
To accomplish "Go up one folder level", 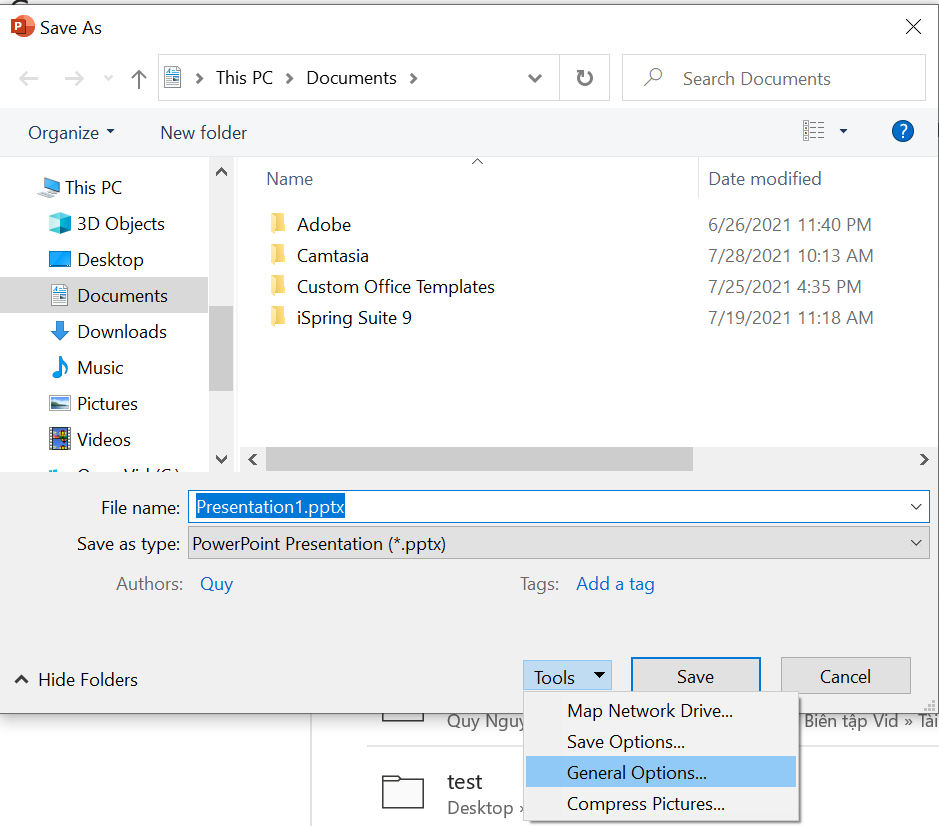I will coord(138,78).
